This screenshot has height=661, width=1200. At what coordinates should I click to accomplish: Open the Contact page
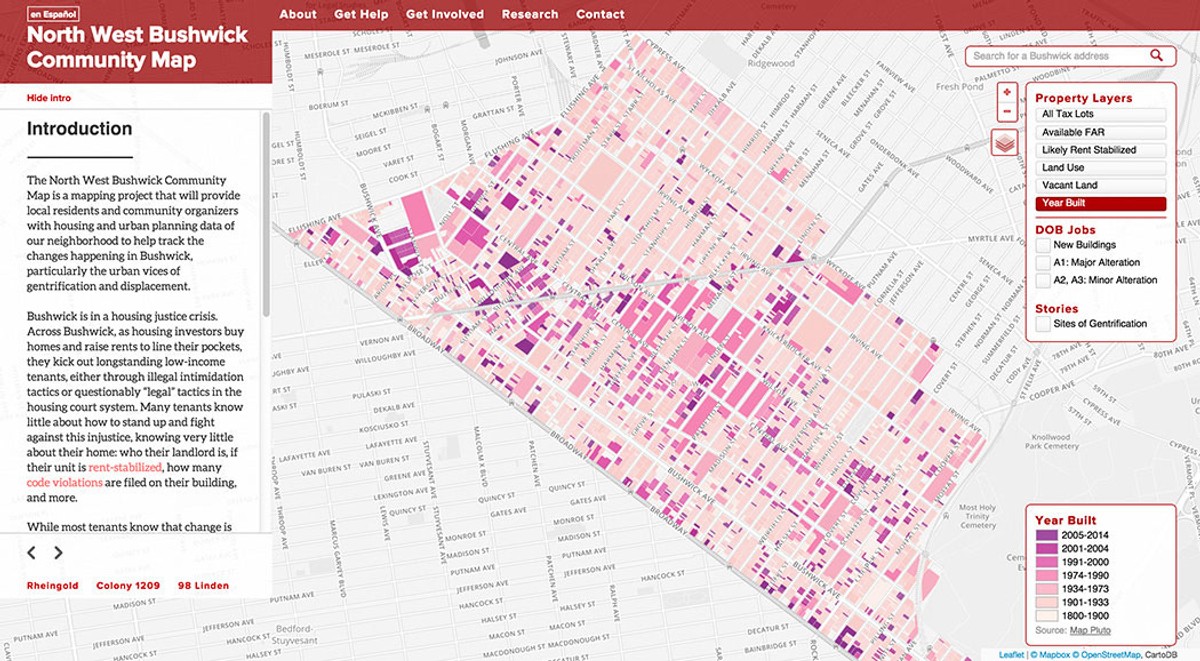point(600,14)
